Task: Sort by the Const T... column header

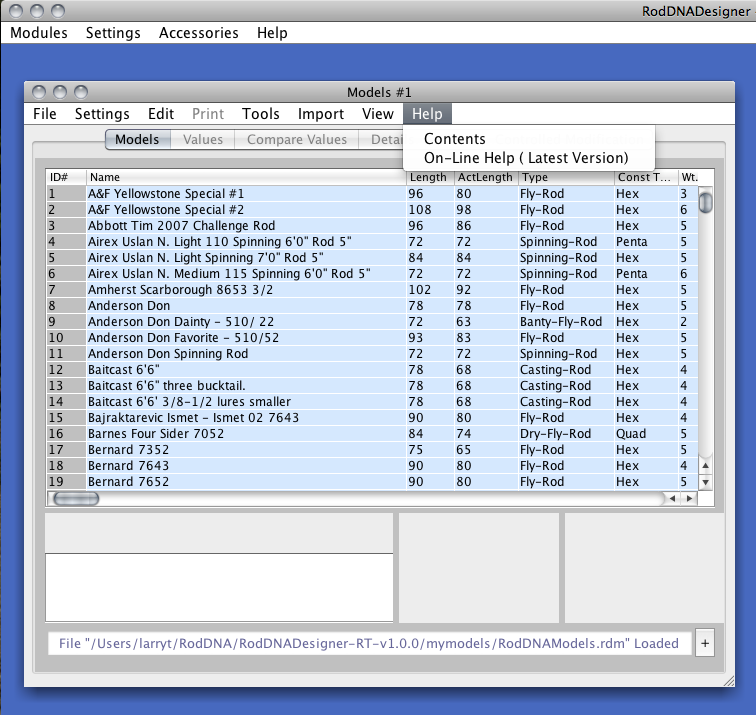Action: click(646, 177)
